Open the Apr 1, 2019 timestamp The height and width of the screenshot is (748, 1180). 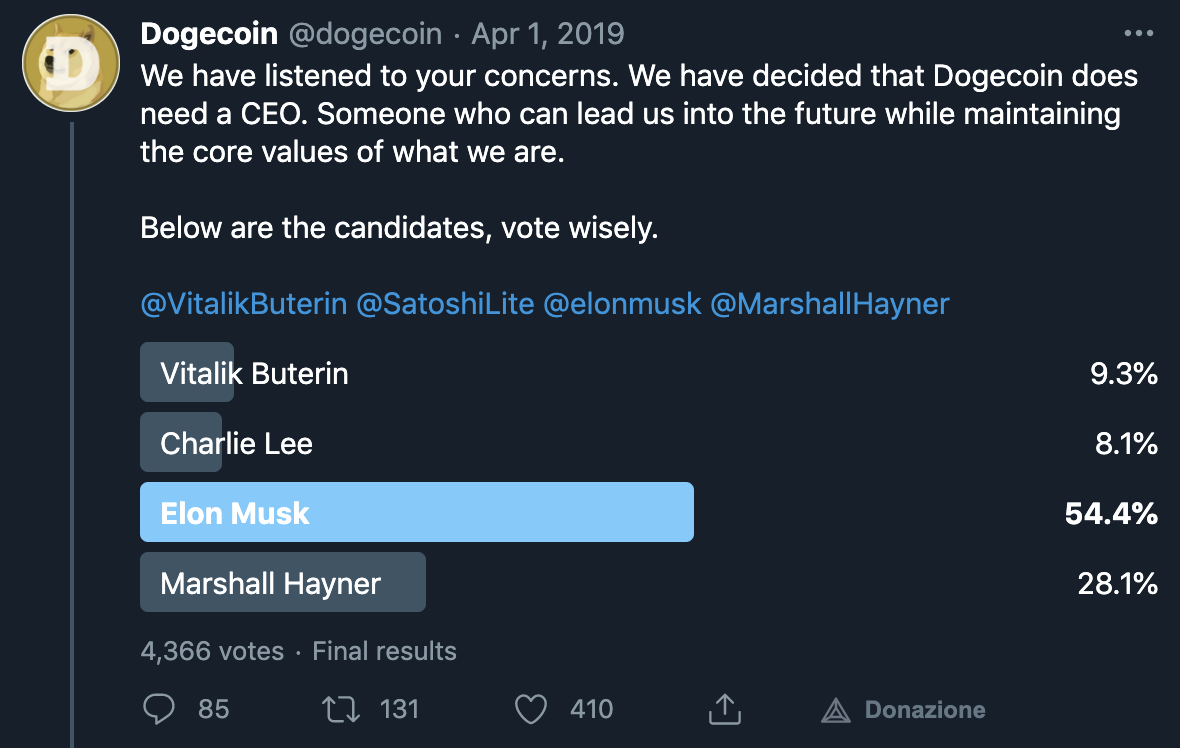point(547,34)
